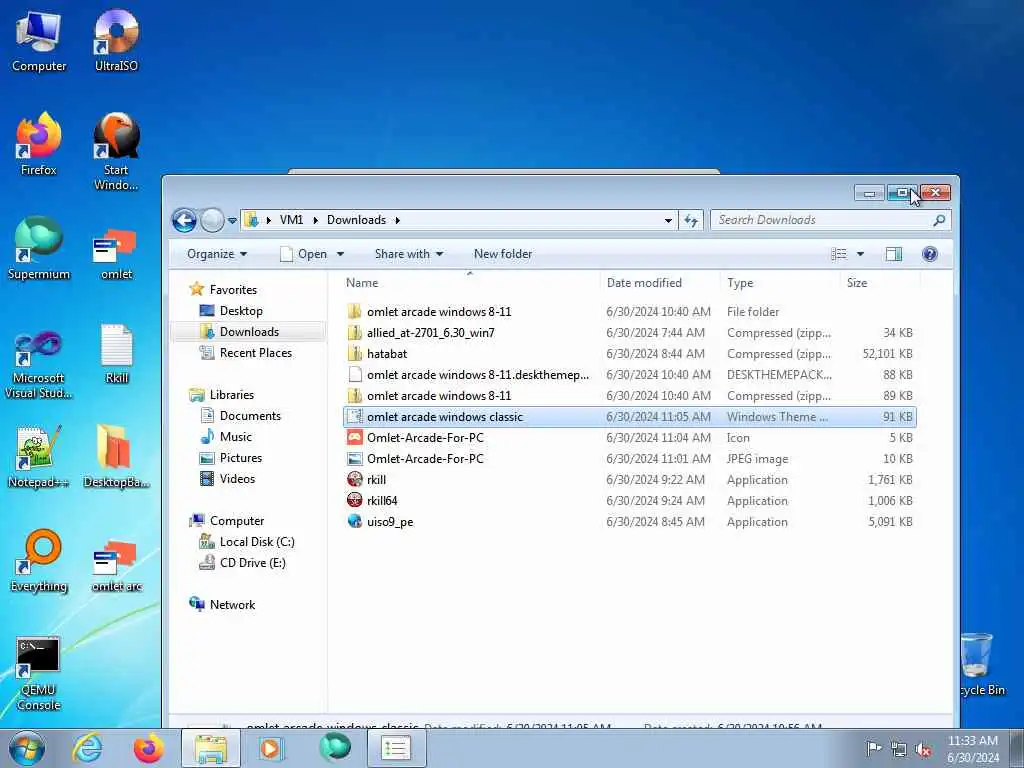Open the dropdown arrow beside Open

pos(340,254)
